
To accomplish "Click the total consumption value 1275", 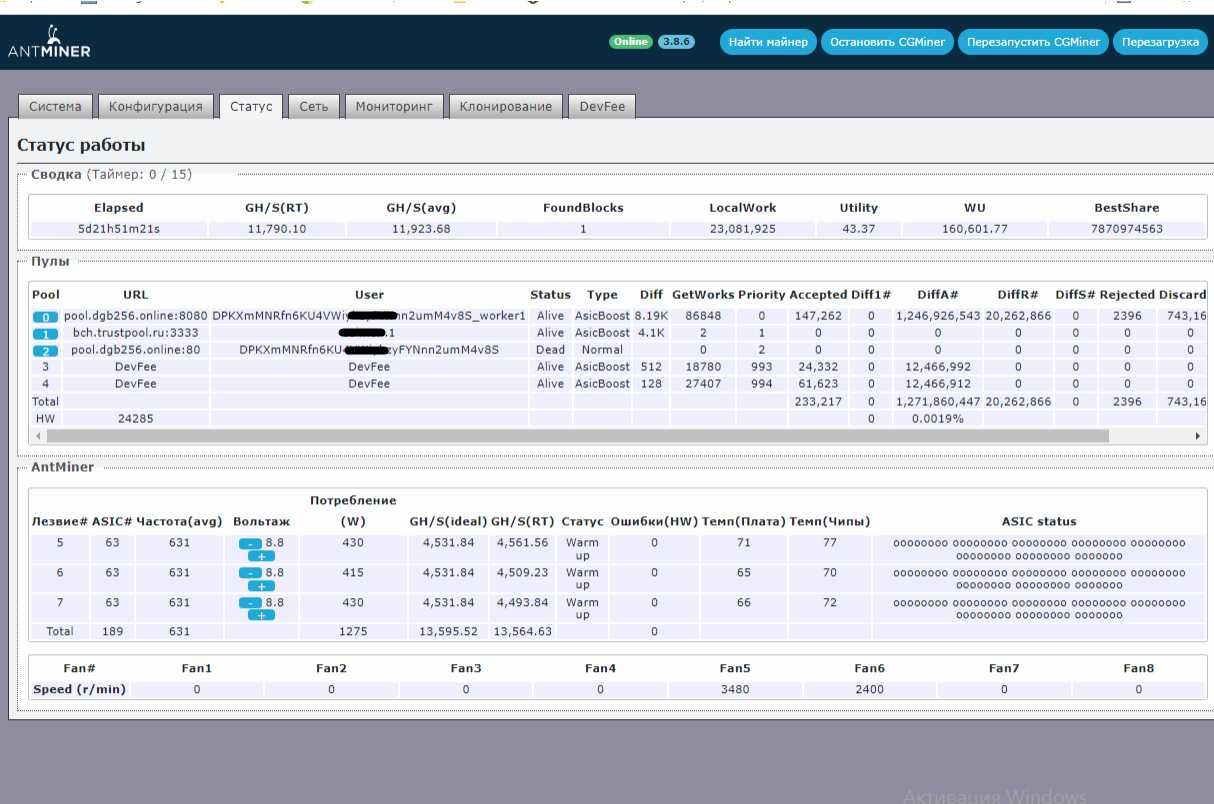I will pos(353,632).
